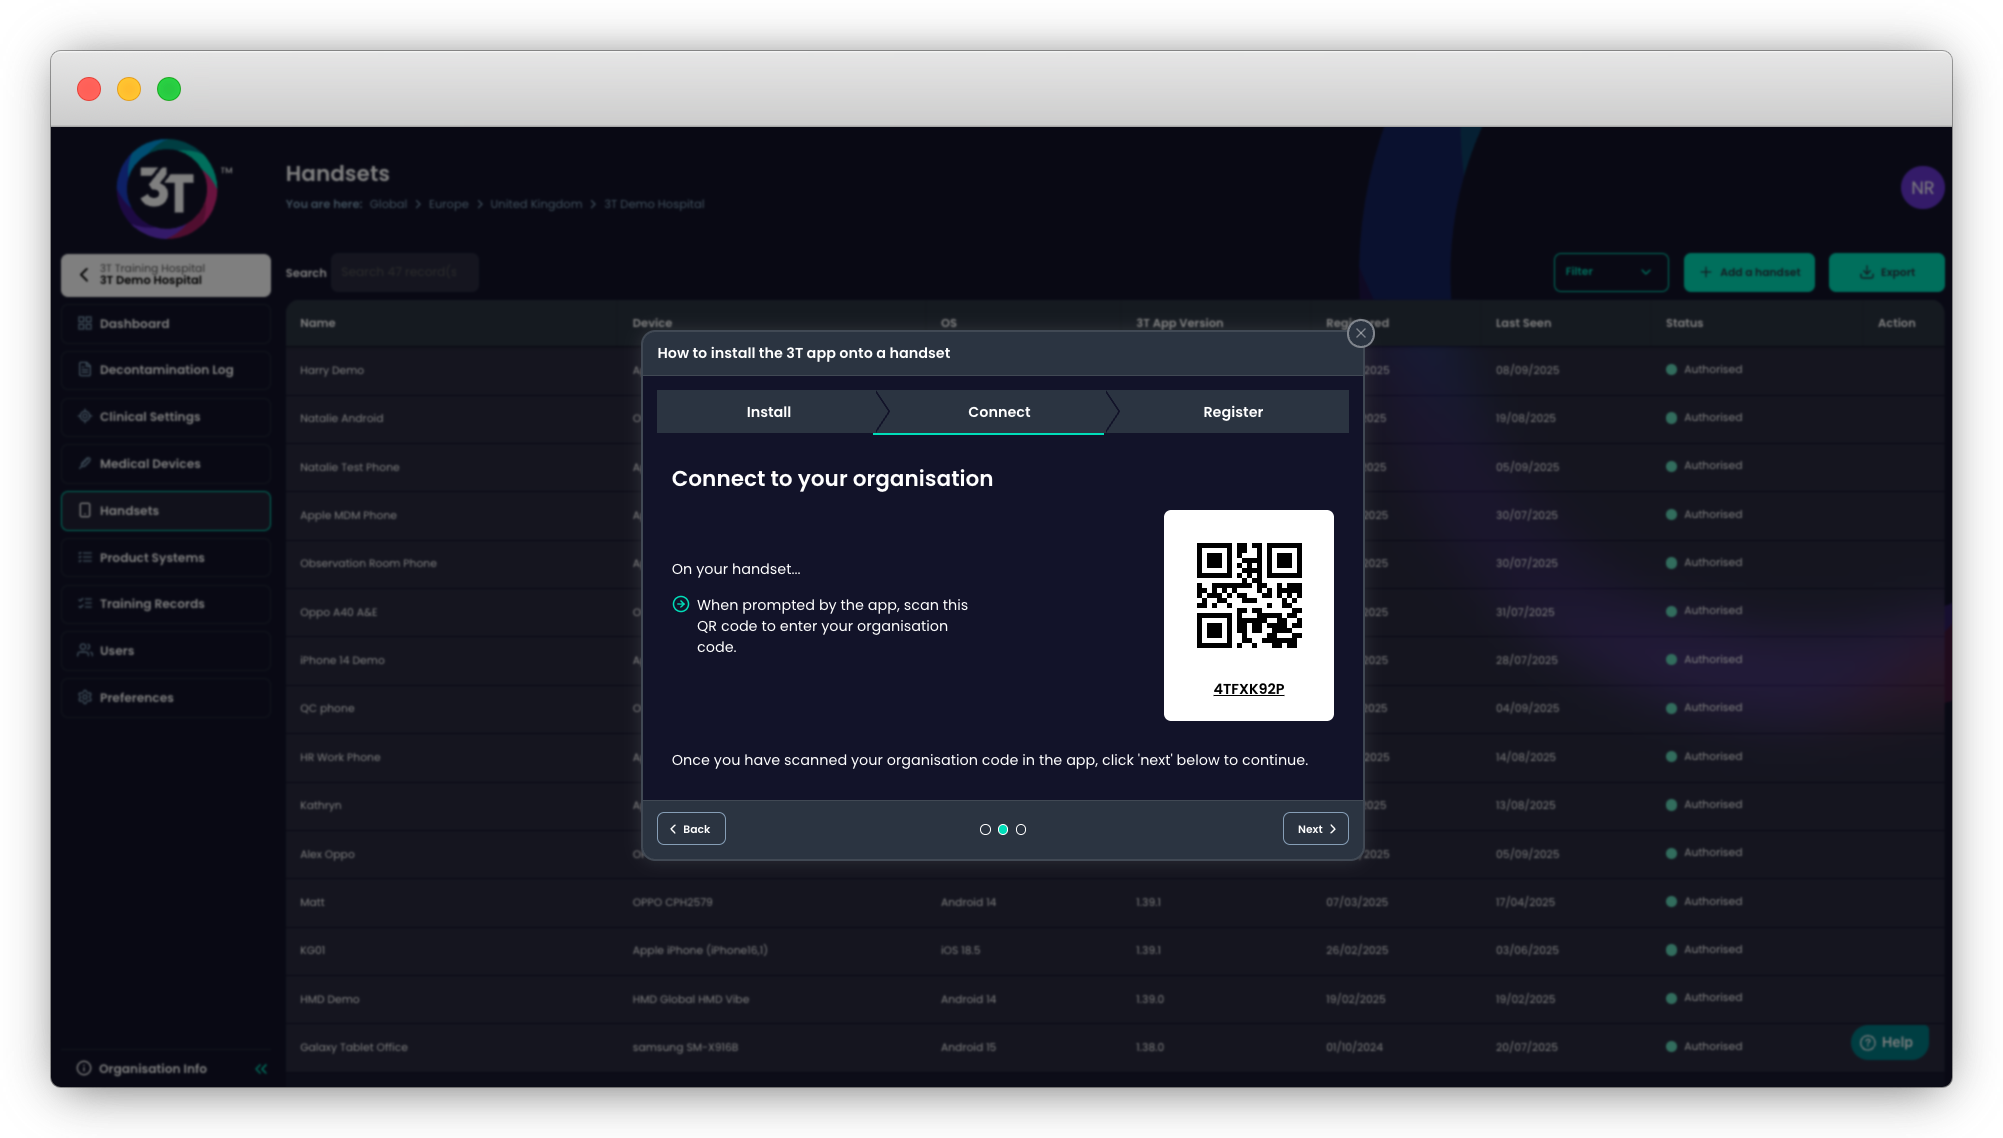2003x1138 pixels.
Task: Click the Name column header
Action: coord(317,323)
